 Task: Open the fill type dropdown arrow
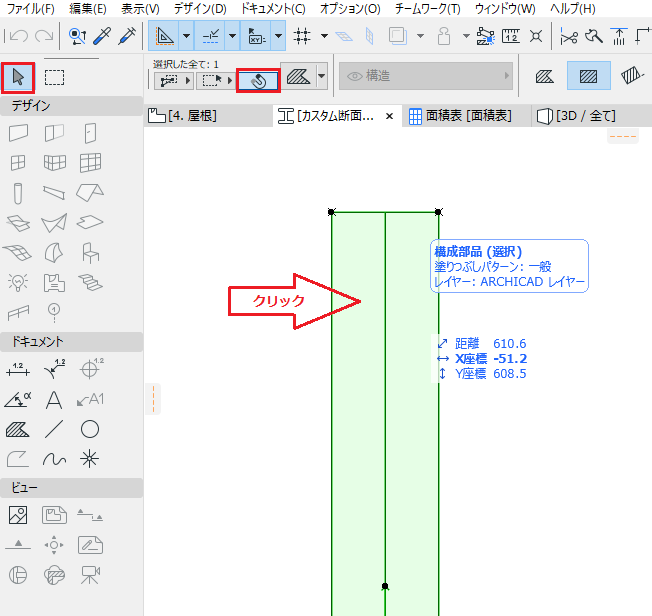click(x=322, y=76)
